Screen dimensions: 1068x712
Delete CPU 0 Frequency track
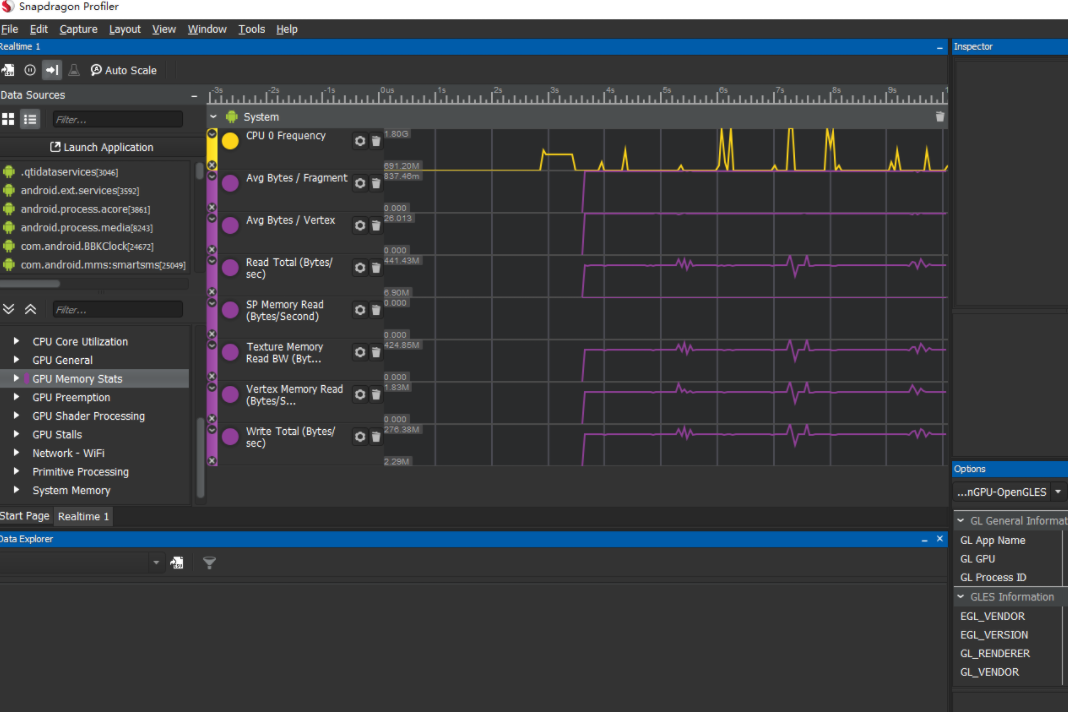coord(376,141)
